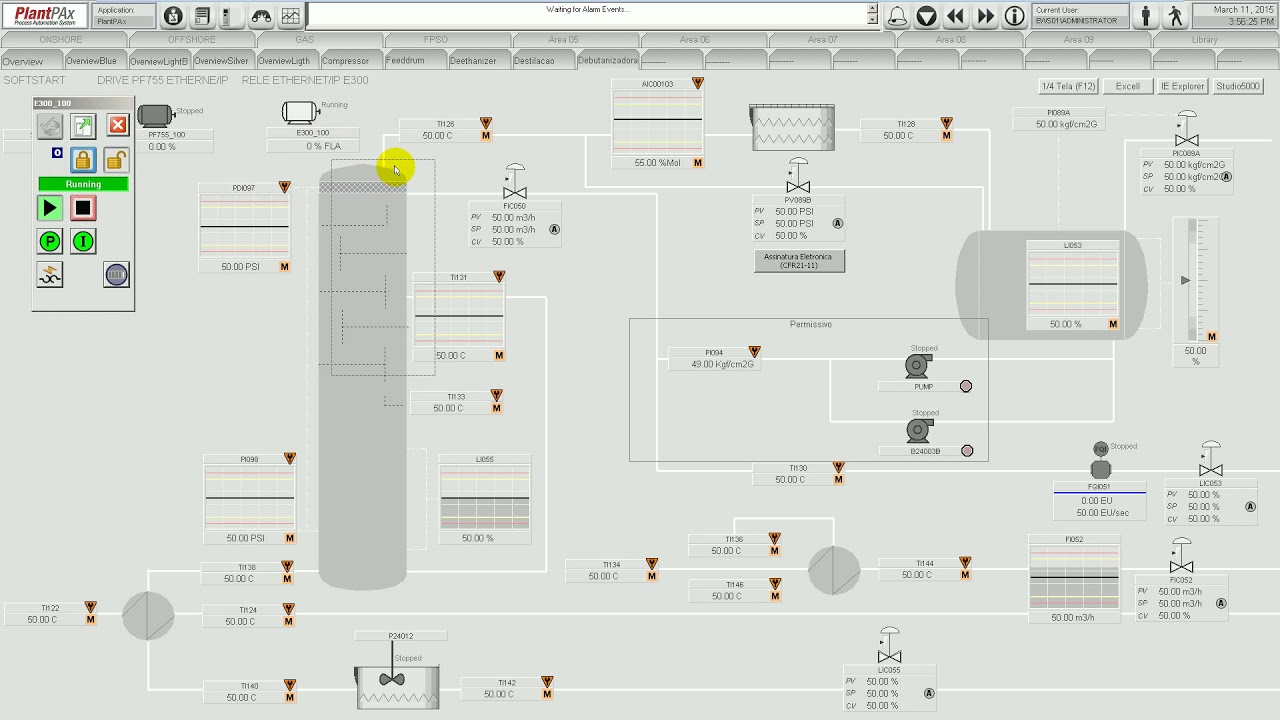
Task: Switch to the OFFSHORE area tab
Action: [x=191, y=40]
